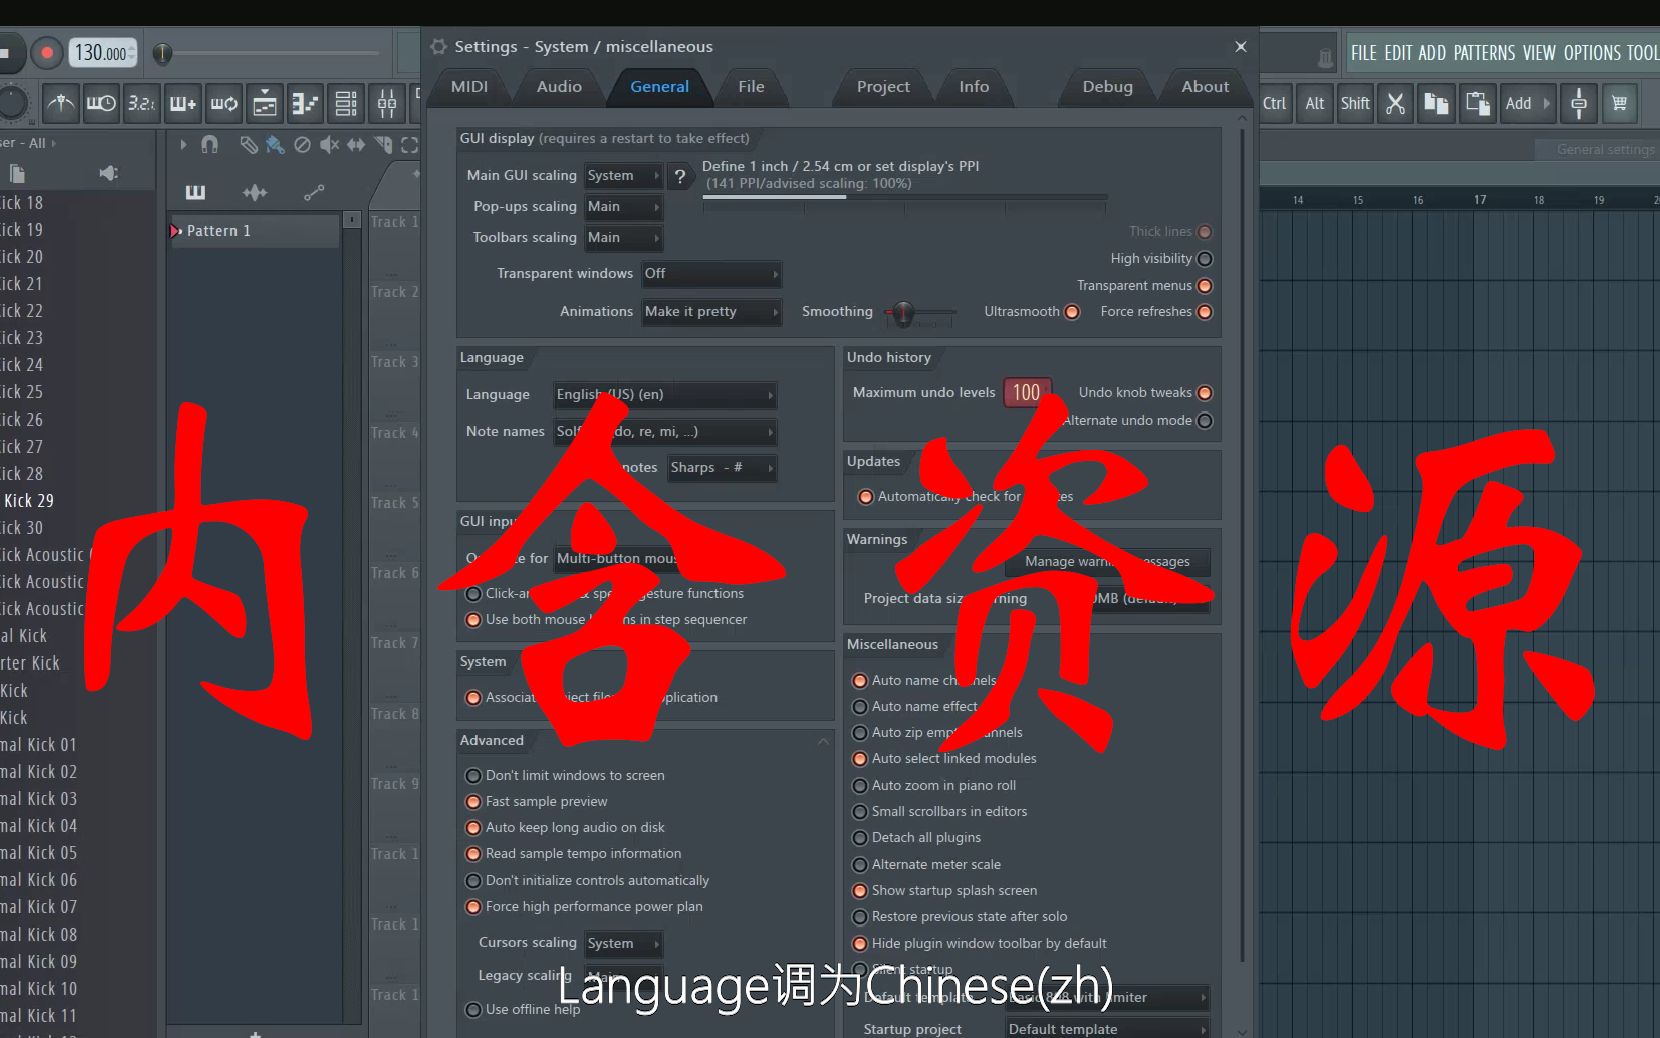The width and height of the screenshot is (1660, 1038).
Task: Activate the Mute tool
Action: click(330, 146)
